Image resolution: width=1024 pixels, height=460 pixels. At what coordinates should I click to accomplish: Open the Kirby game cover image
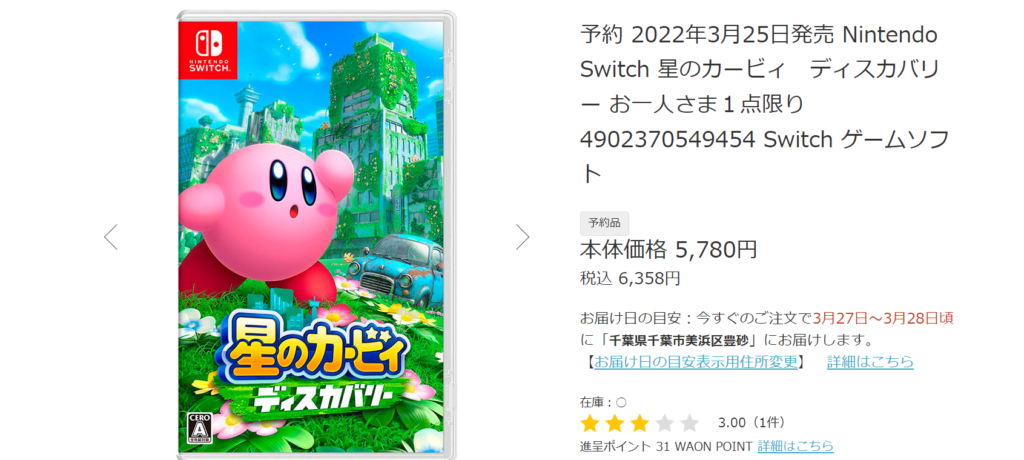pos(316,235)
